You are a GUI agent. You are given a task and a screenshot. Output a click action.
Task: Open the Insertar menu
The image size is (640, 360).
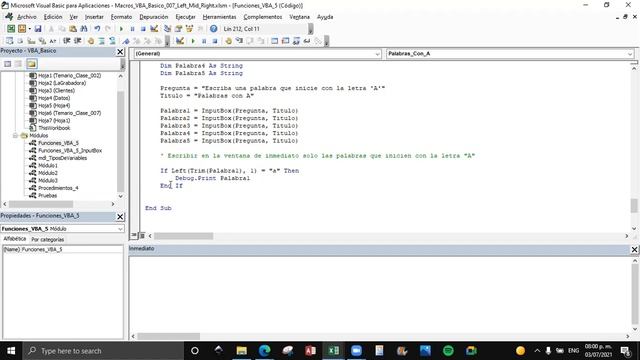94,17
